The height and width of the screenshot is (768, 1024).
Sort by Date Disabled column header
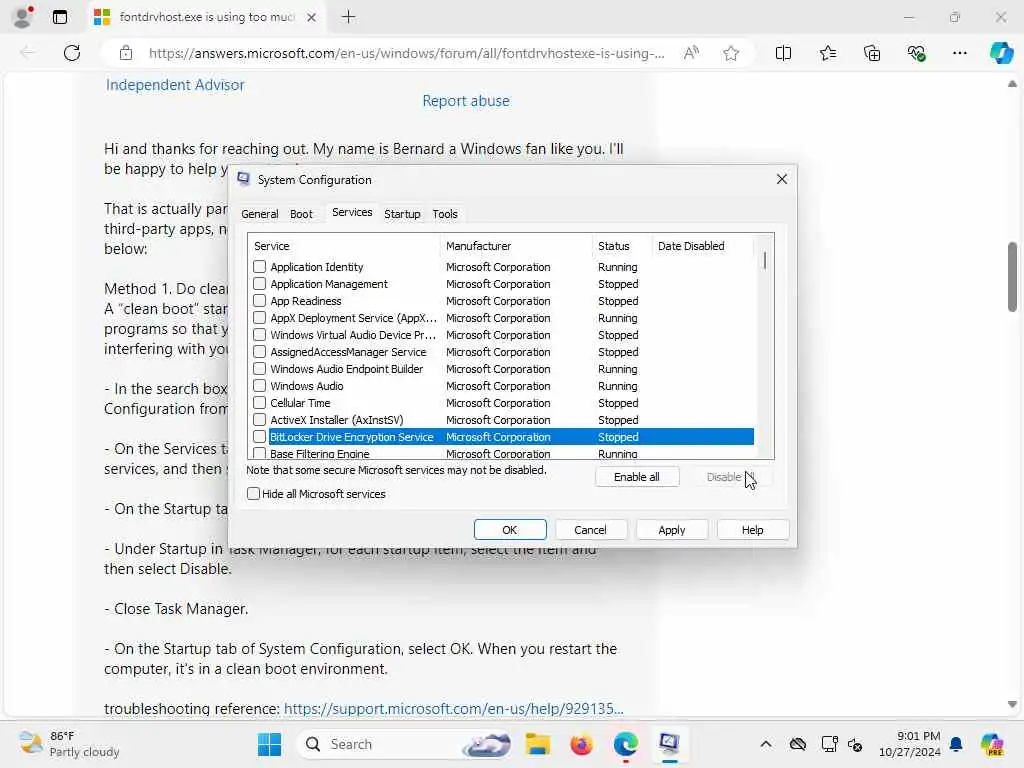(x=702, y=246)
